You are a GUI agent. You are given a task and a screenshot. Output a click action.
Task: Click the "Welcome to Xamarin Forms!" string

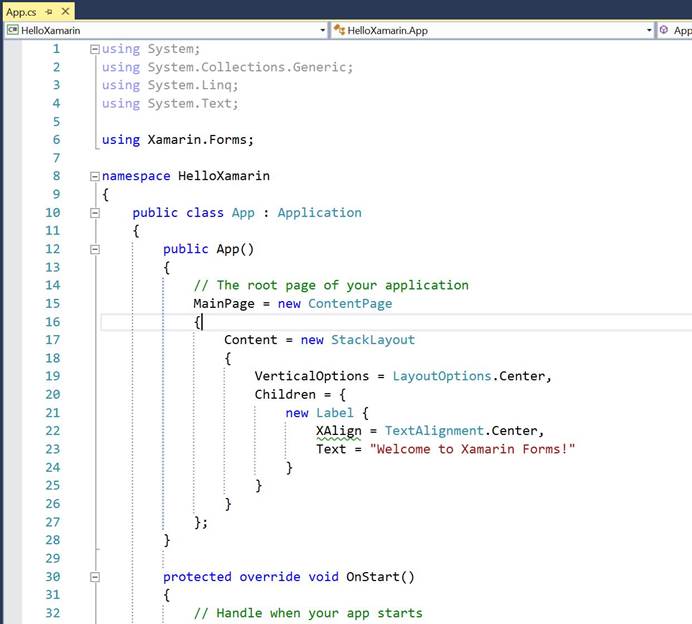472,449
